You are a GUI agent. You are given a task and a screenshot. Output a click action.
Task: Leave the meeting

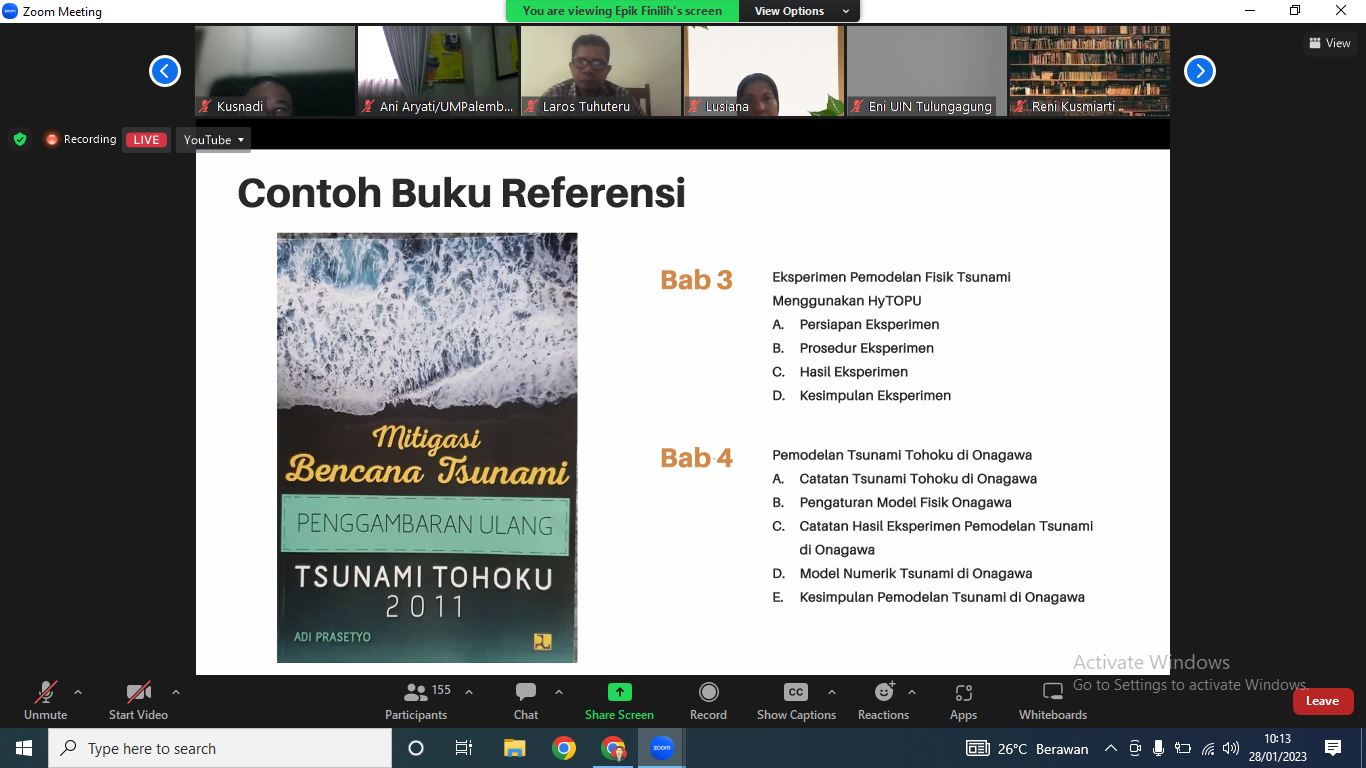point(1322,701)
